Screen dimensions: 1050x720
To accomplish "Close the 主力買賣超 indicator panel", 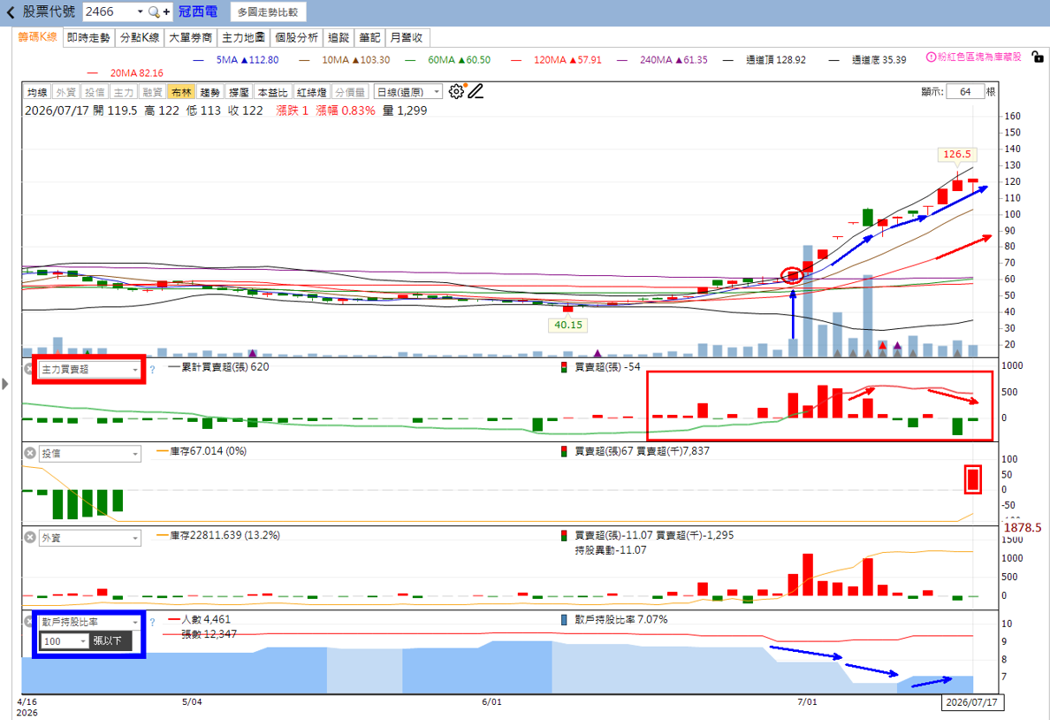I will point(29,369).
